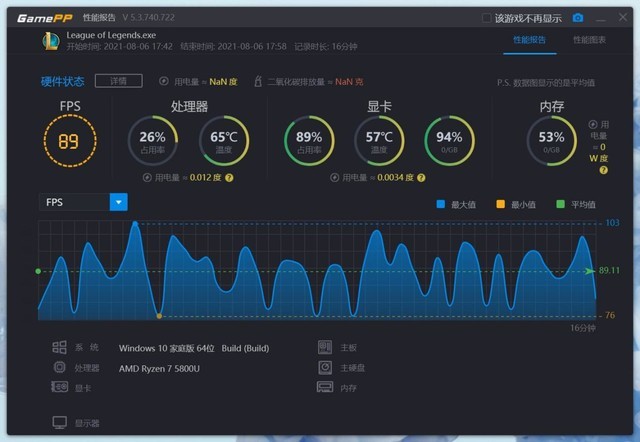Viewport: 640px width, 442px height.
Task: Select the 性能报告 tab
Action: tap(529, 40)
